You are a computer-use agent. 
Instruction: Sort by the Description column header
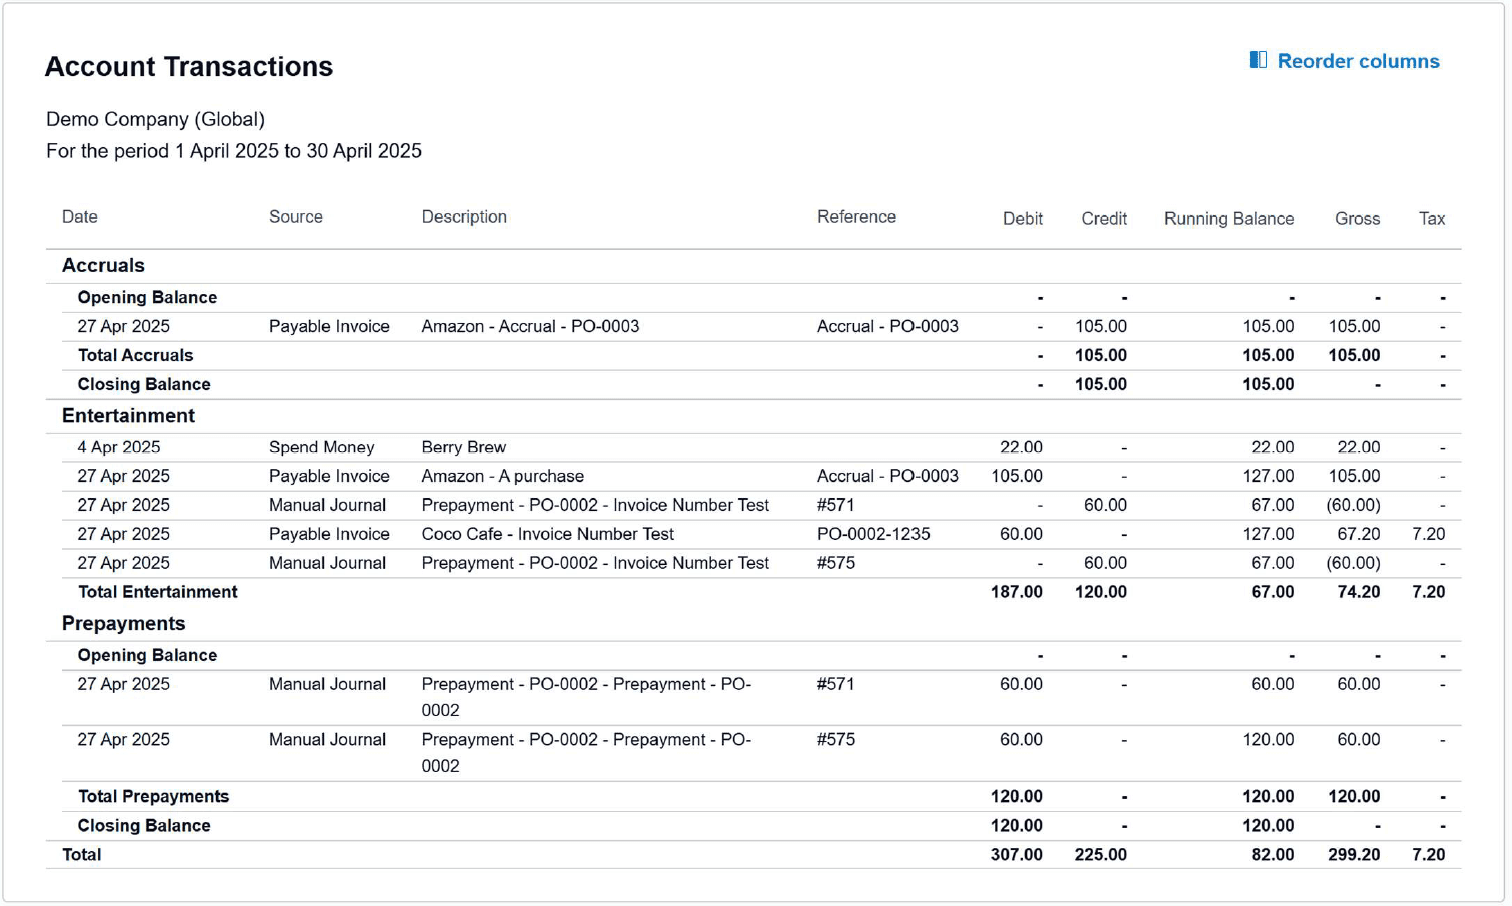463,216
